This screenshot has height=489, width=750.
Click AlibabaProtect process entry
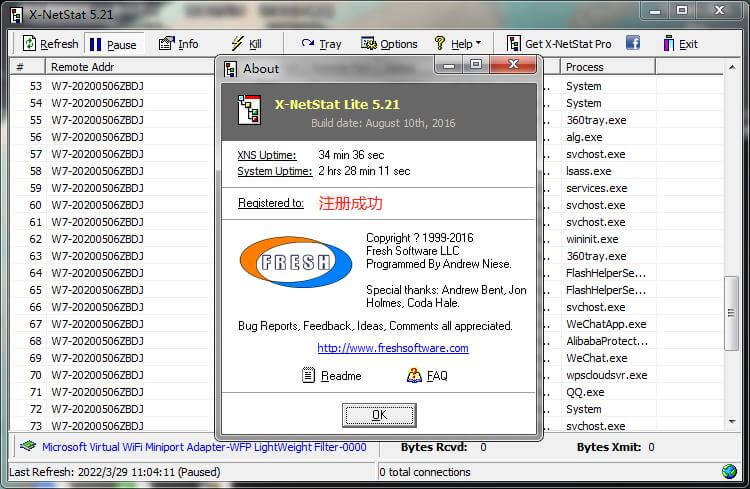click(x=607, y=341)
